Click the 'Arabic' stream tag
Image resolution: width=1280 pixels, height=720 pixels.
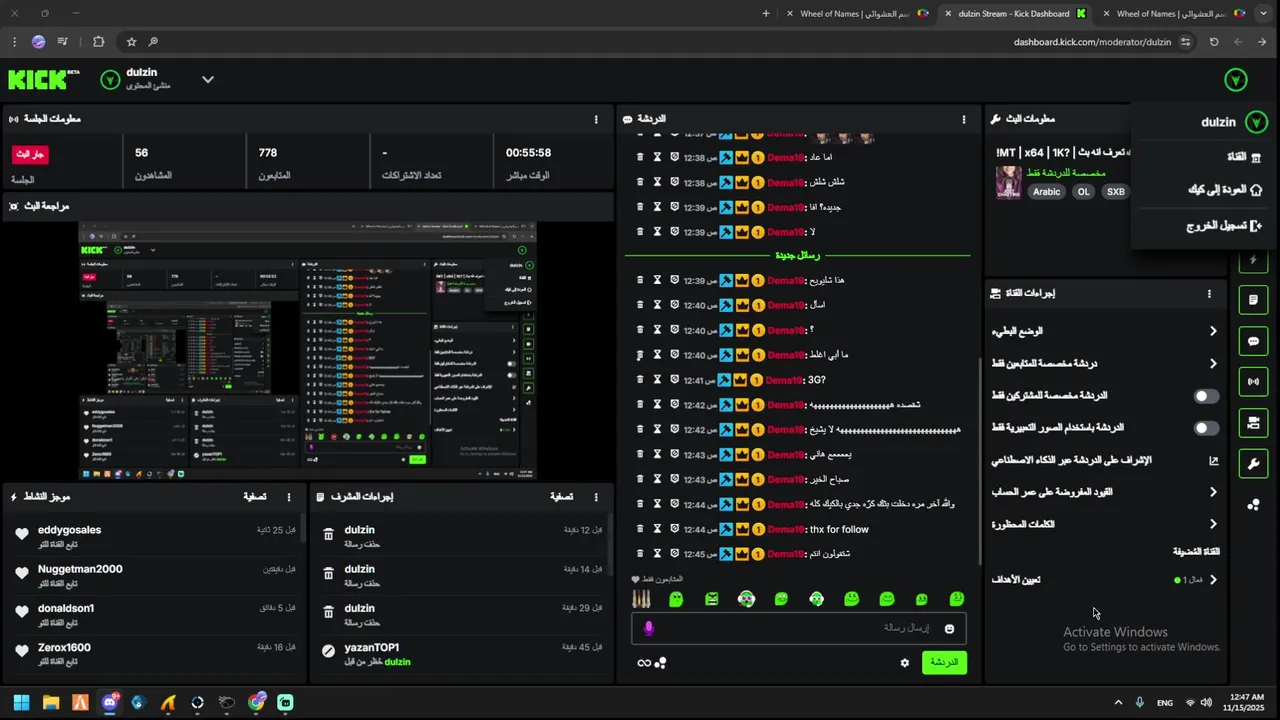click(1046, 192)
